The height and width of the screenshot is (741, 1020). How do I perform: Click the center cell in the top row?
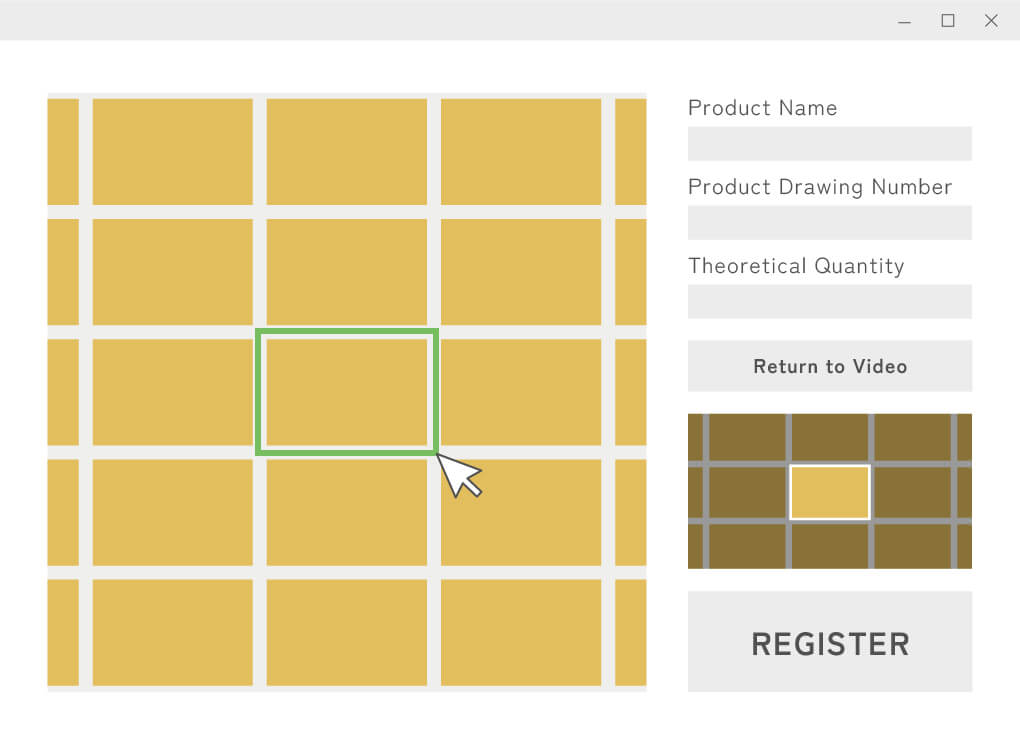(346, 150)
